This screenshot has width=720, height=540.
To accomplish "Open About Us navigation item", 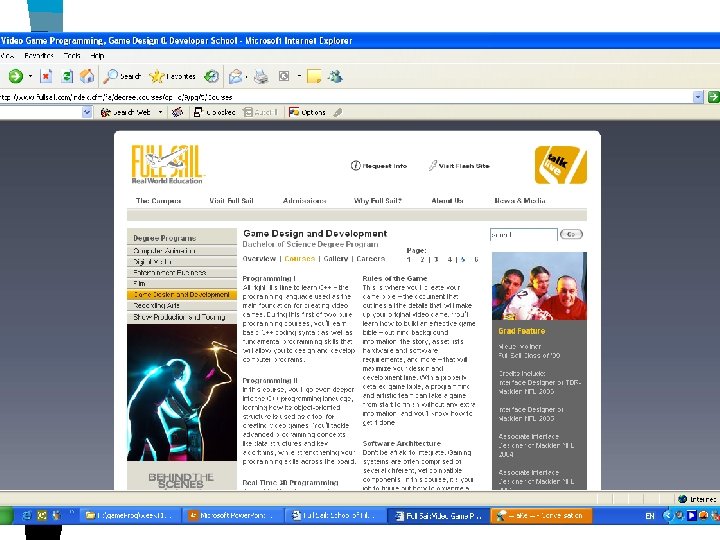I will tap(448, 201).
